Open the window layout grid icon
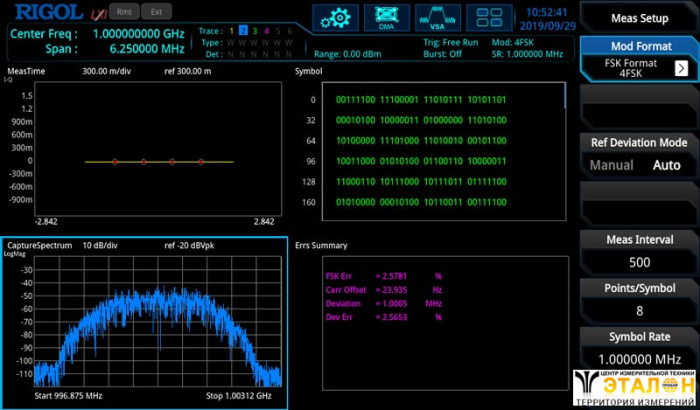Viewport: 700px width, 410px height. (x=489, y=17)
